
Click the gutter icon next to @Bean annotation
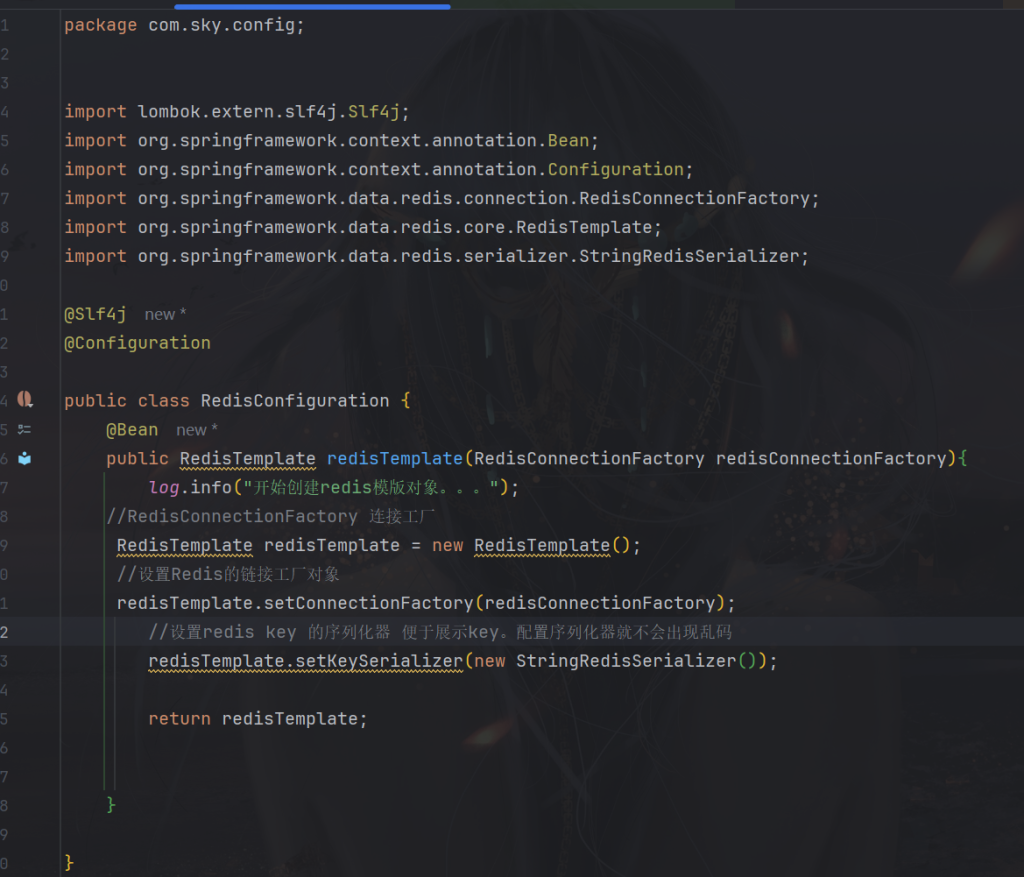(x=25, y=429)
